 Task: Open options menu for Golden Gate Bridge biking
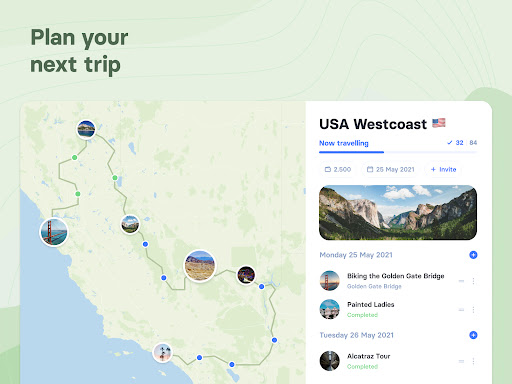click(x=473, y=281)
